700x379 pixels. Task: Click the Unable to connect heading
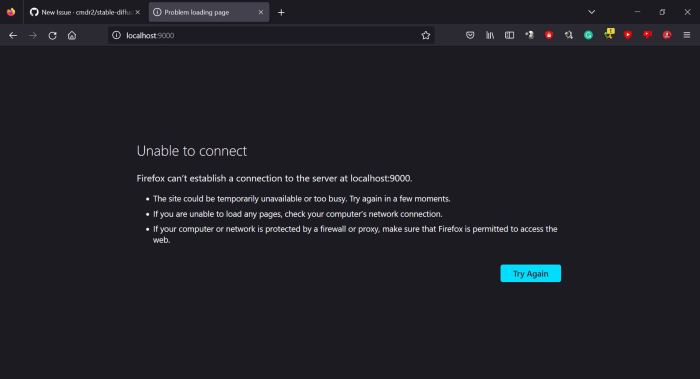tap(192, 151)
